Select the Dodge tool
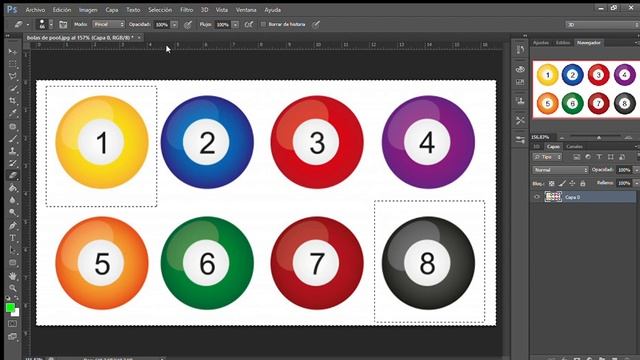Screen dimensions: 640x360 click(x=13, y=213)
